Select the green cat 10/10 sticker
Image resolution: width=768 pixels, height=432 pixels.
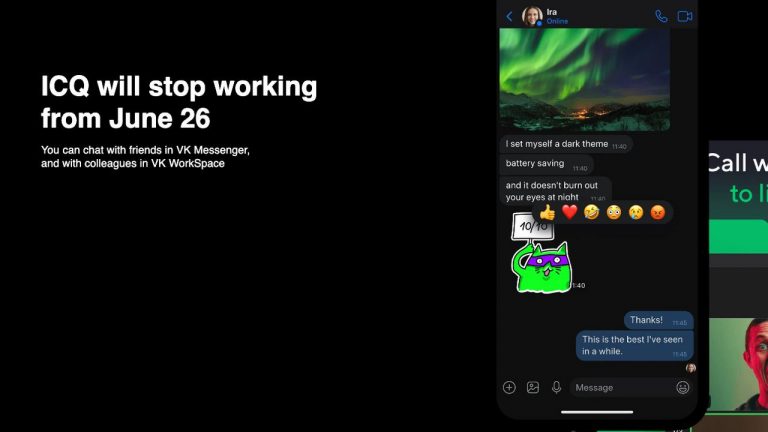(x=541, y=253)
